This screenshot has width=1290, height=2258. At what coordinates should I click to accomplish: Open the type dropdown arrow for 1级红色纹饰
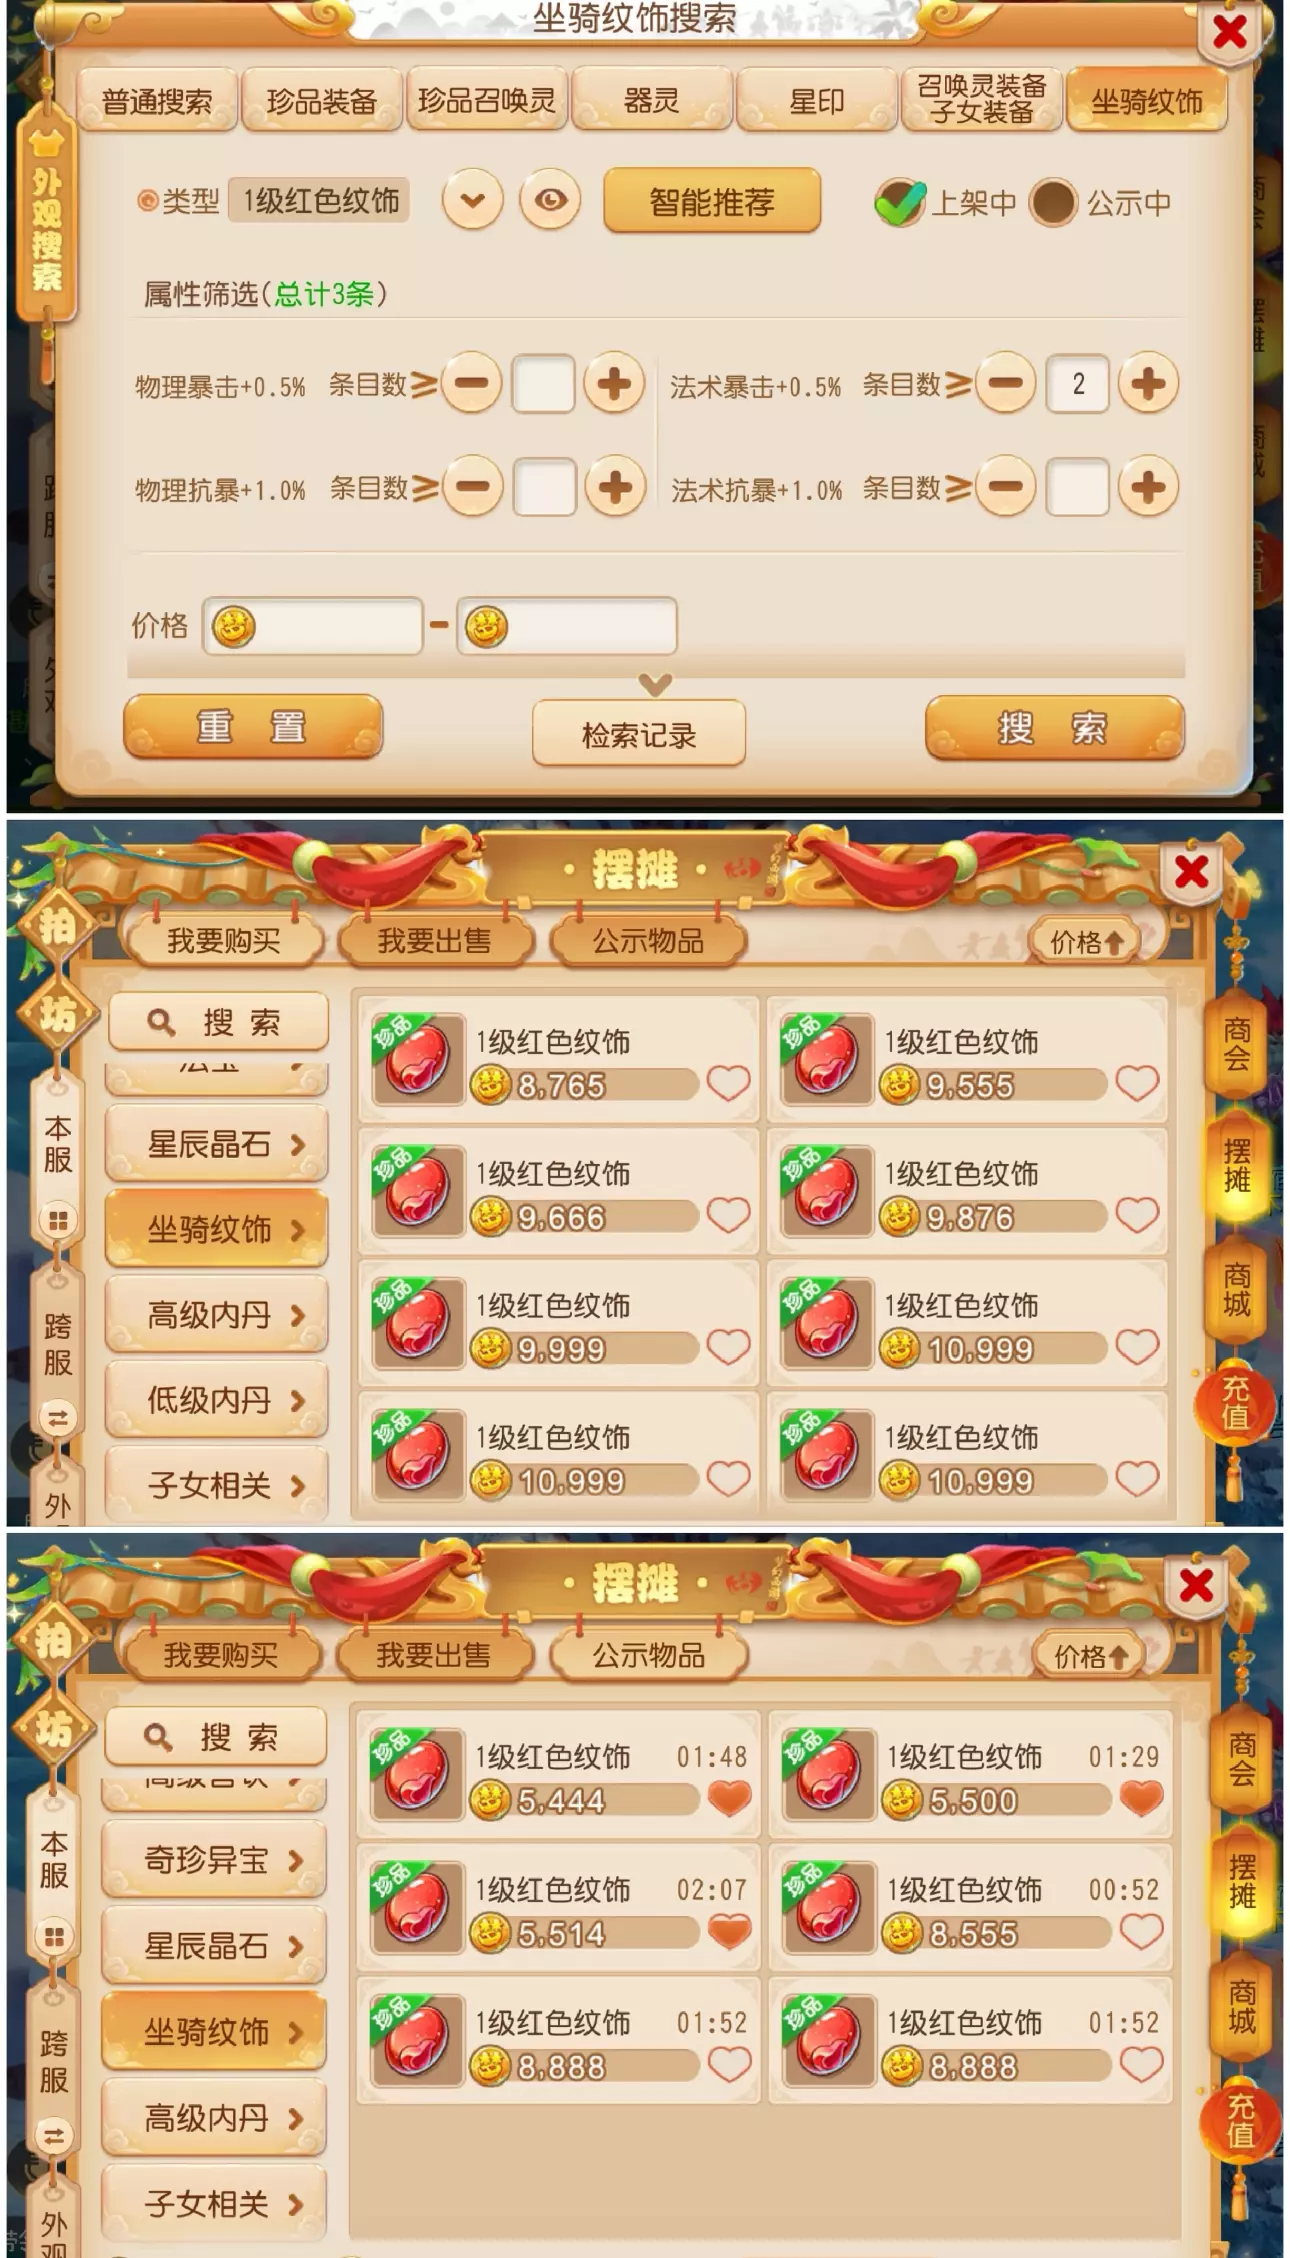pos(472,201)
